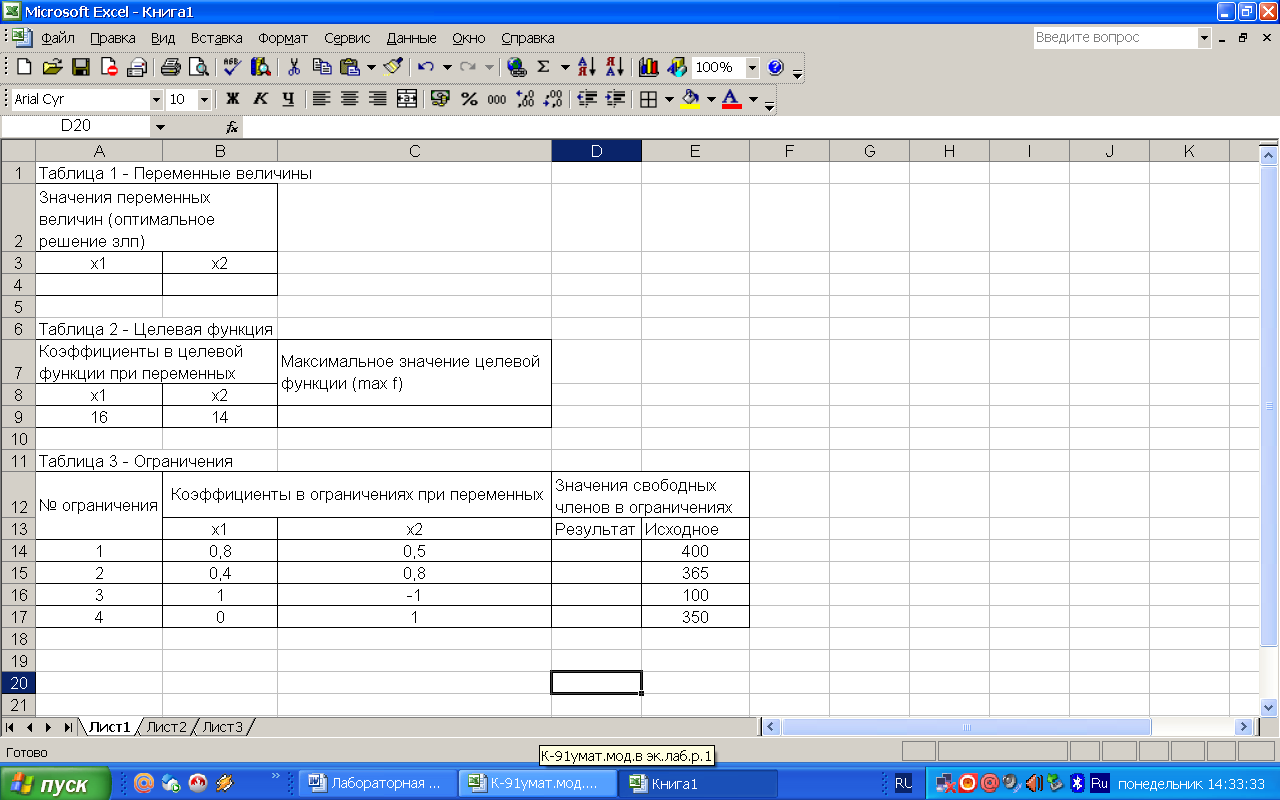Open the Данные menu
1280x800 pixels.
click(411, 38)
